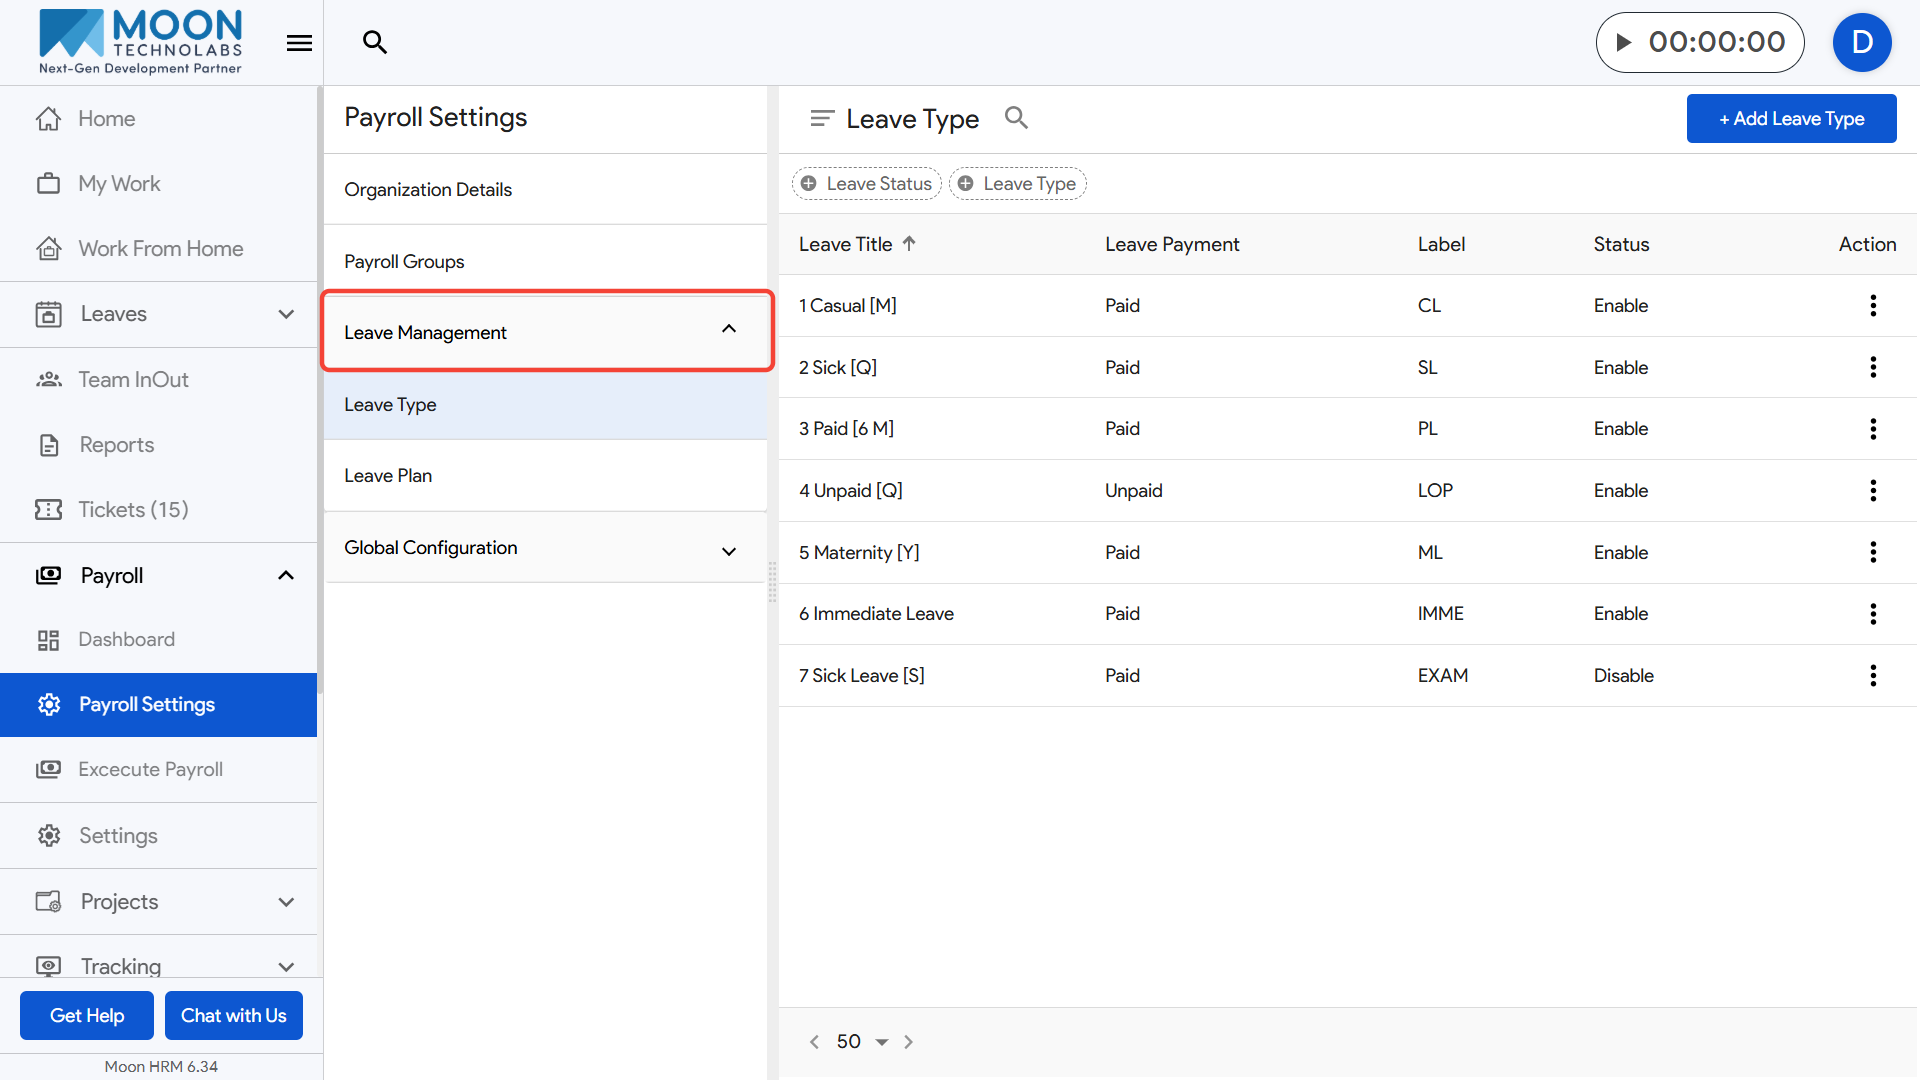Add Leave Type filter chip

[1017, 184]
